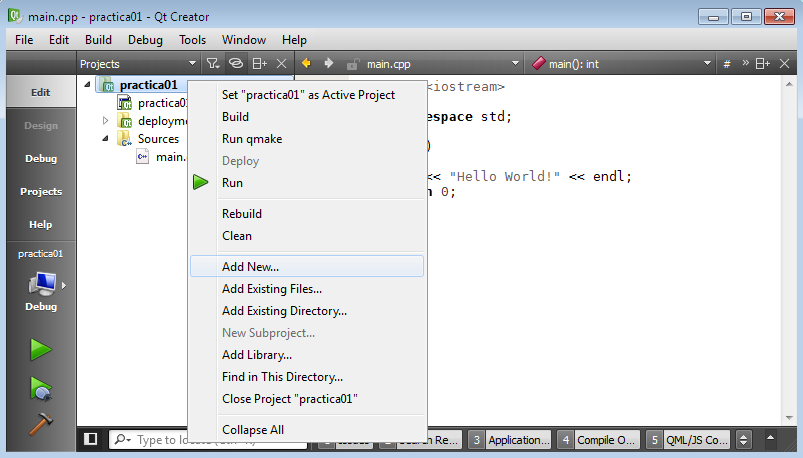Collapse the Sources folder node
Viewport: 803px width, 458px height.
coord(105,138)
